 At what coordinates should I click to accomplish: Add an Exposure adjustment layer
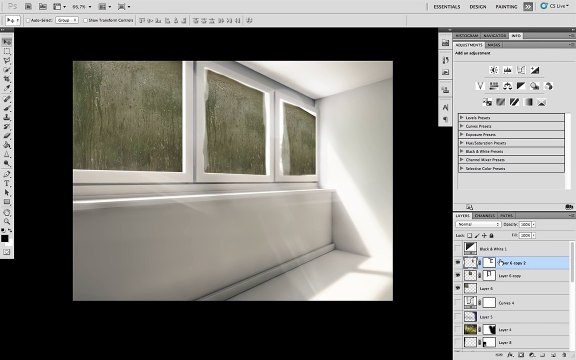(535, 70)
